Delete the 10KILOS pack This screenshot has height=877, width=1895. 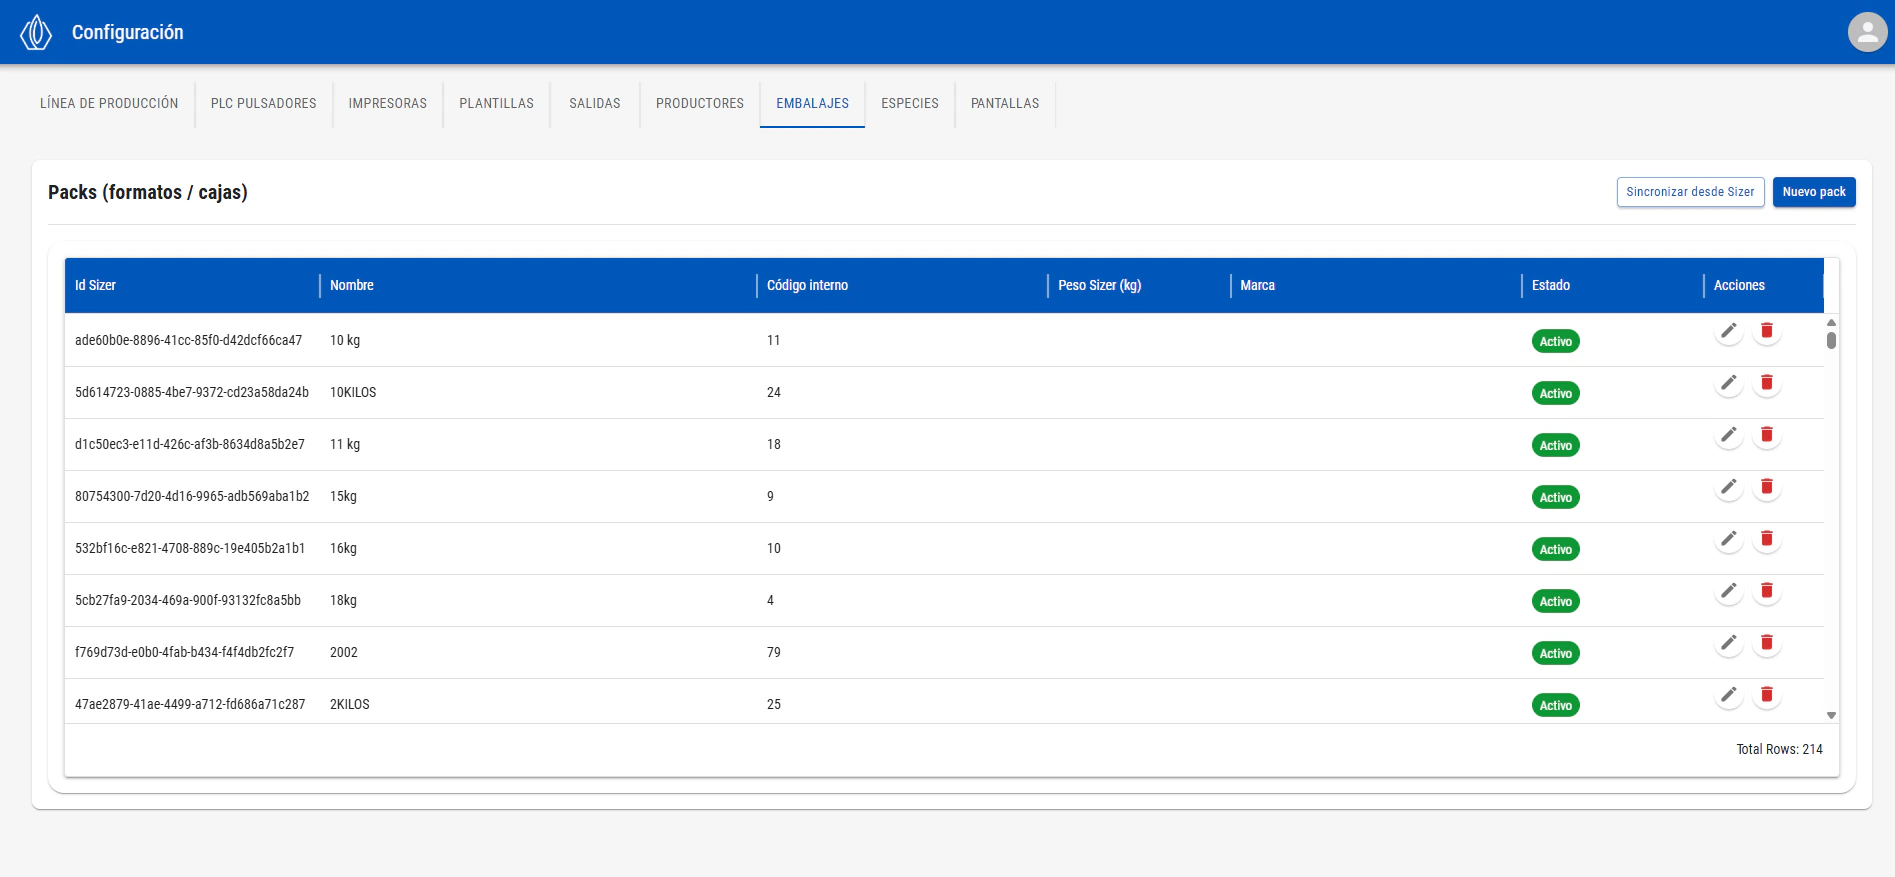click(1767, 383)
